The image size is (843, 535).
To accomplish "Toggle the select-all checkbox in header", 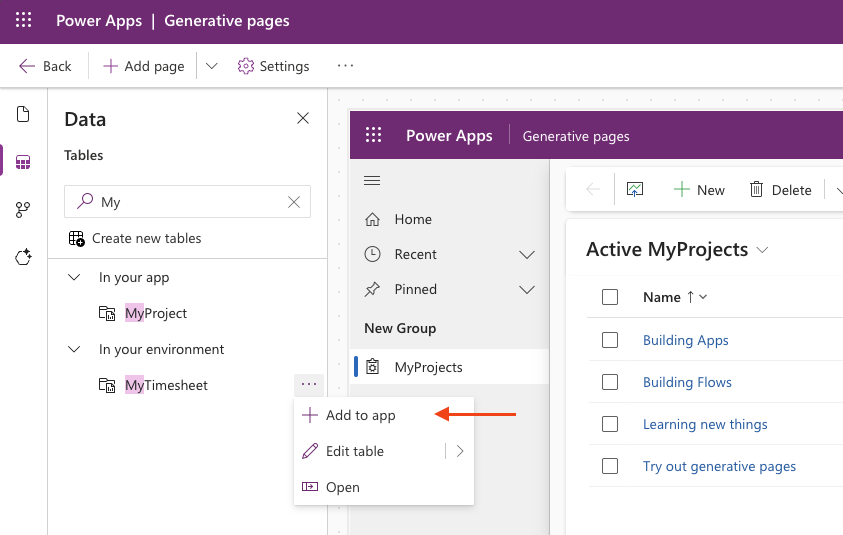I will [610, 297].
